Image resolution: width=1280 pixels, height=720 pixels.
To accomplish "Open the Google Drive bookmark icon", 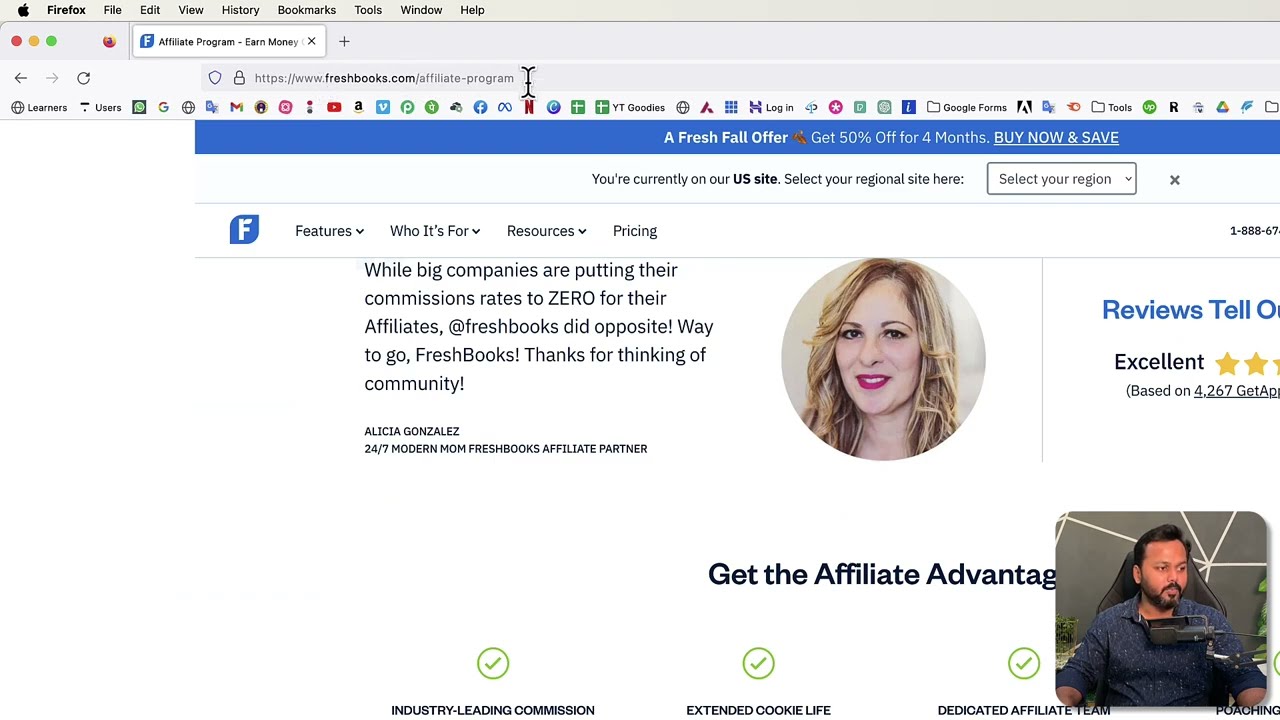I will pos(1222,107).
